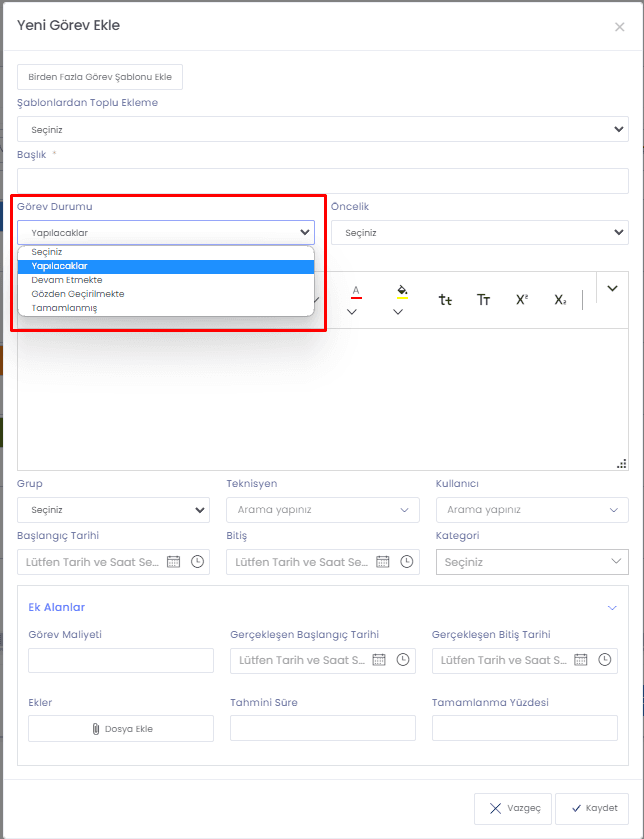Click Vazgeç to cancel
This screenshot has width=644, height=839.
pyautogui.click(x=512, y=809)
